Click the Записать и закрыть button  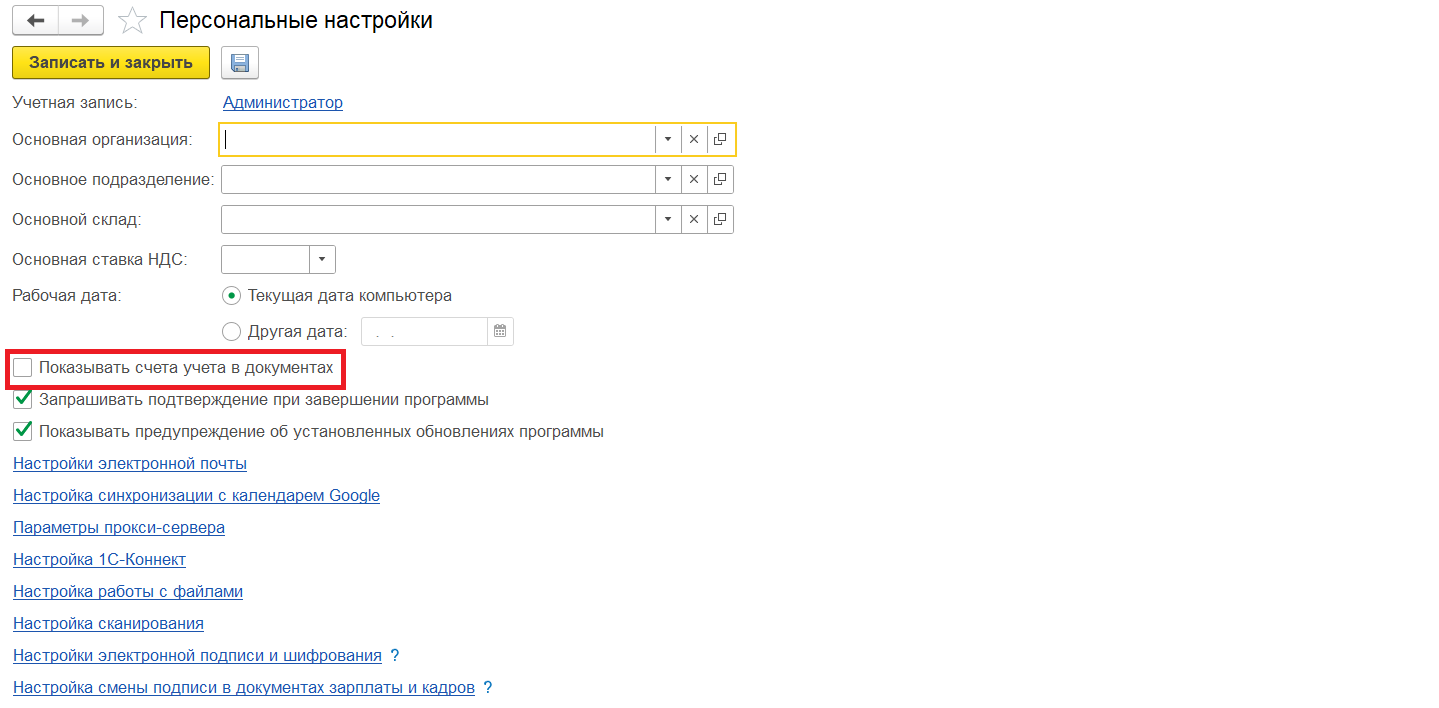coord(110,62)
